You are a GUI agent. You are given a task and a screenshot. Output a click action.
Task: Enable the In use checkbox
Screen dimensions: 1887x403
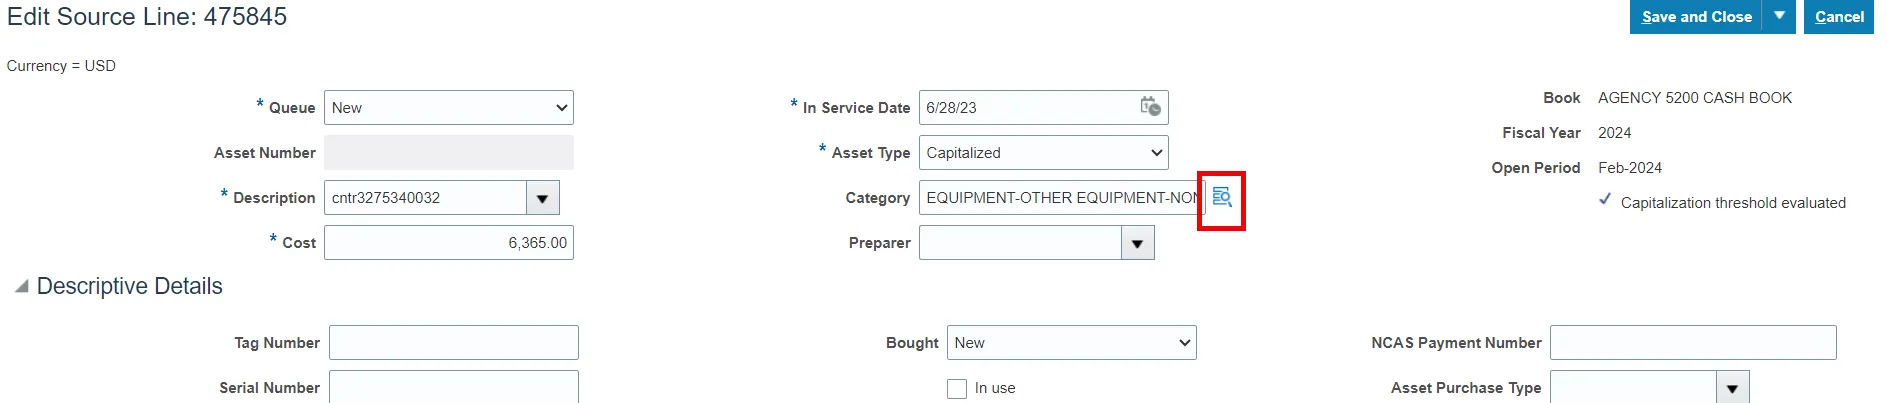[x=957, y=389]
